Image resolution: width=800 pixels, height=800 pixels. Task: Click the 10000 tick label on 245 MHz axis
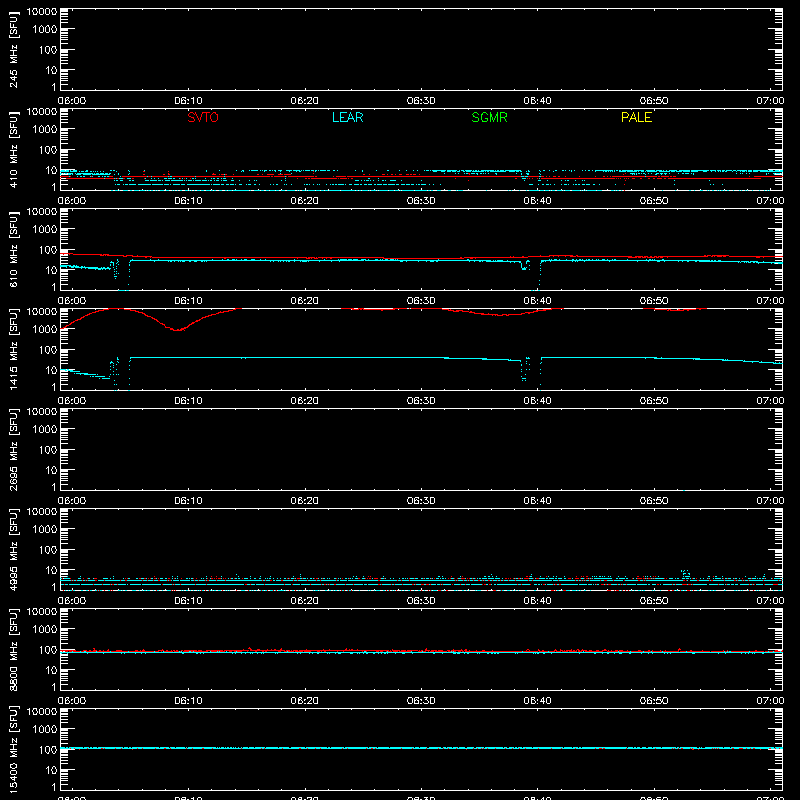42,12
